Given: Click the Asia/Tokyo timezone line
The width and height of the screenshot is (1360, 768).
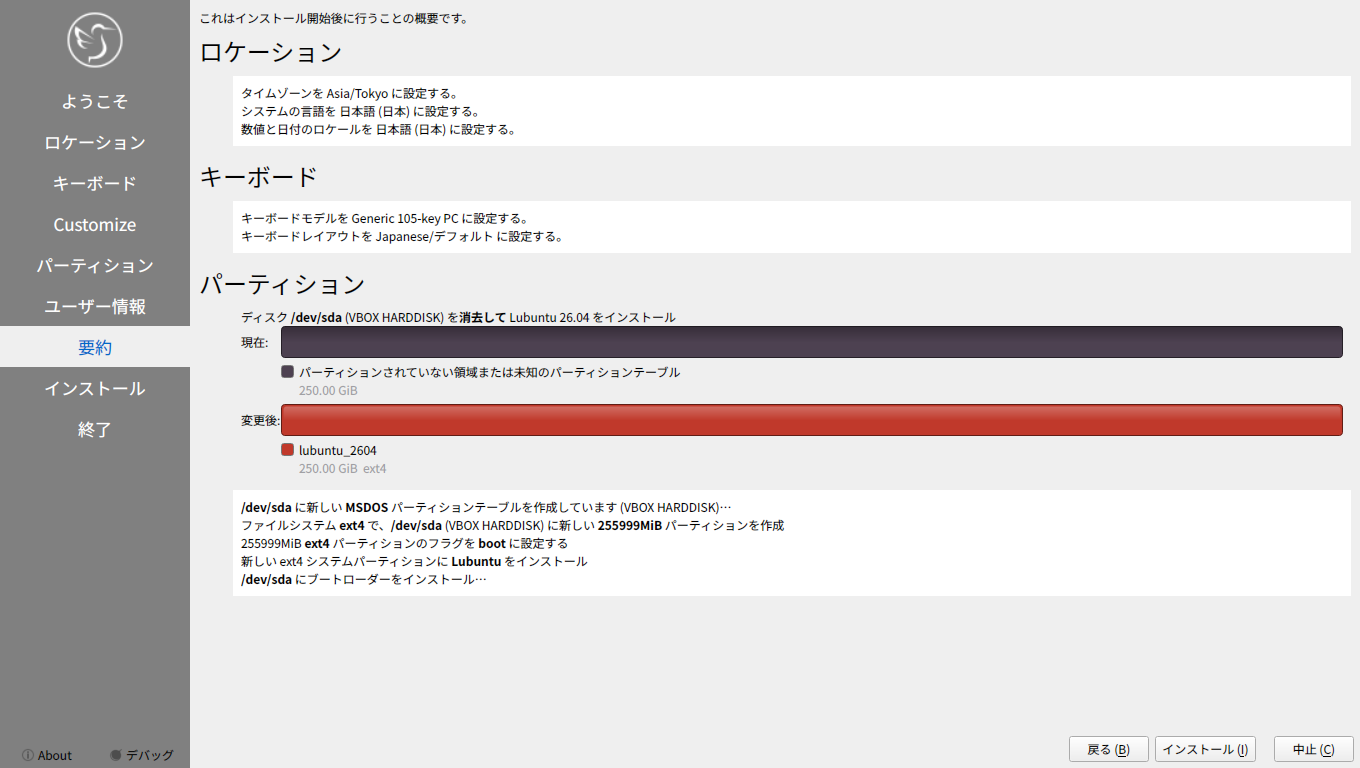Looking at the screenshot, I should click(349, 93).
